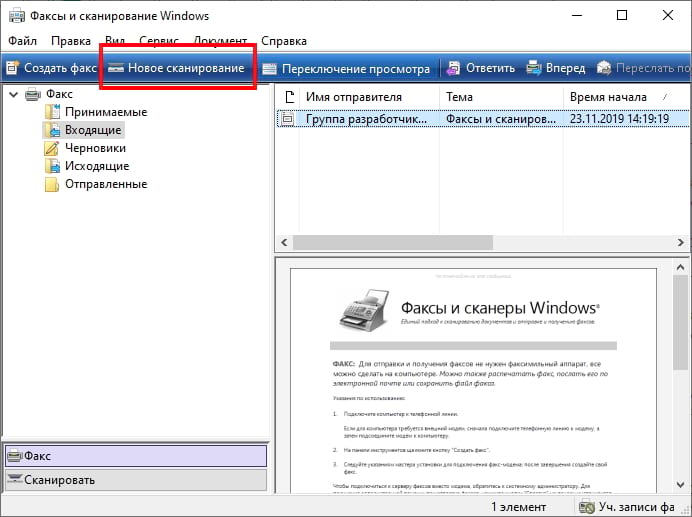Select the Входящие folder
692x517 pixels.
click(93, 130)
